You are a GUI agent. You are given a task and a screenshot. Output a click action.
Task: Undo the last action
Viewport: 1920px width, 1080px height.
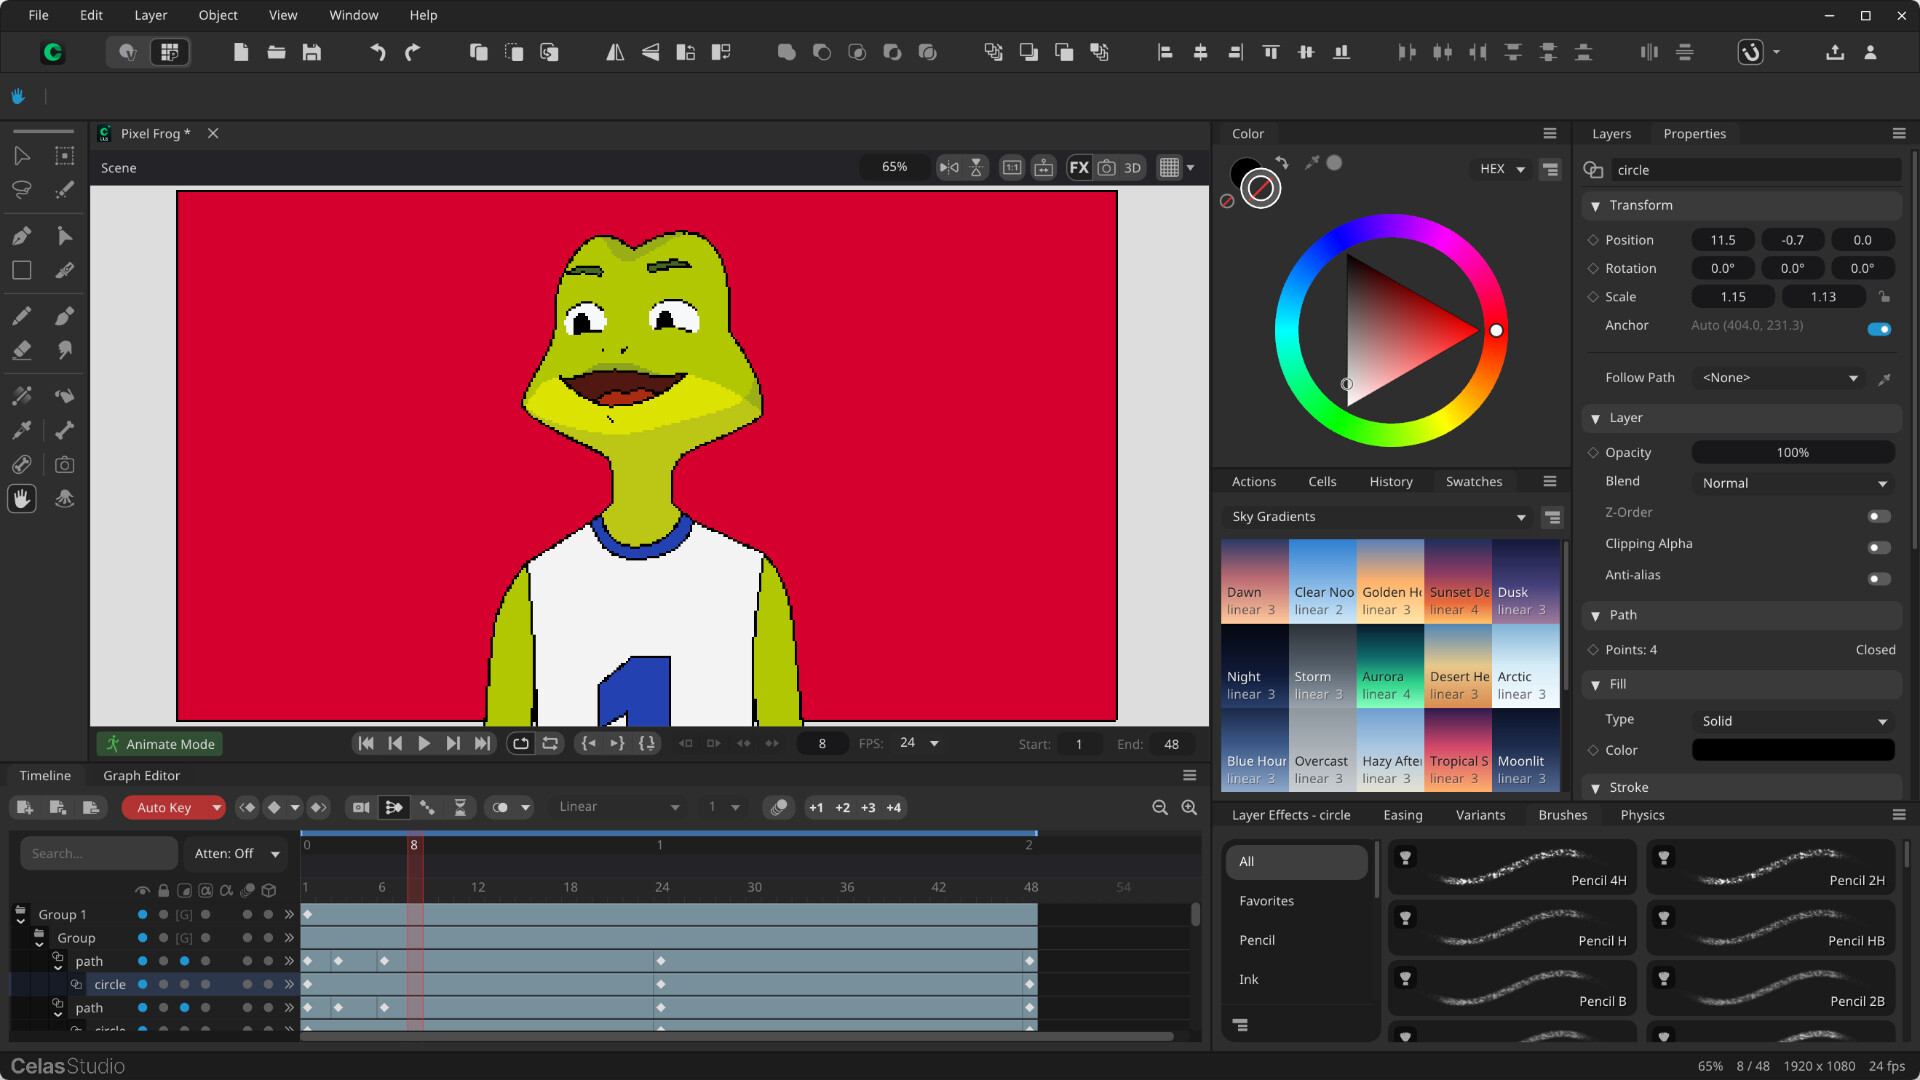[x=377, y=52]
